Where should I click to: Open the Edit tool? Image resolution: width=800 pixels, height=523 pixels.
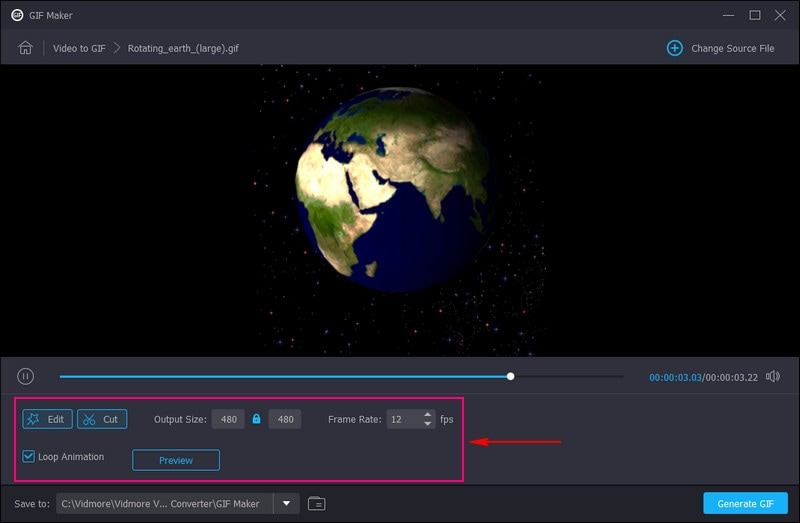[48, 419]
